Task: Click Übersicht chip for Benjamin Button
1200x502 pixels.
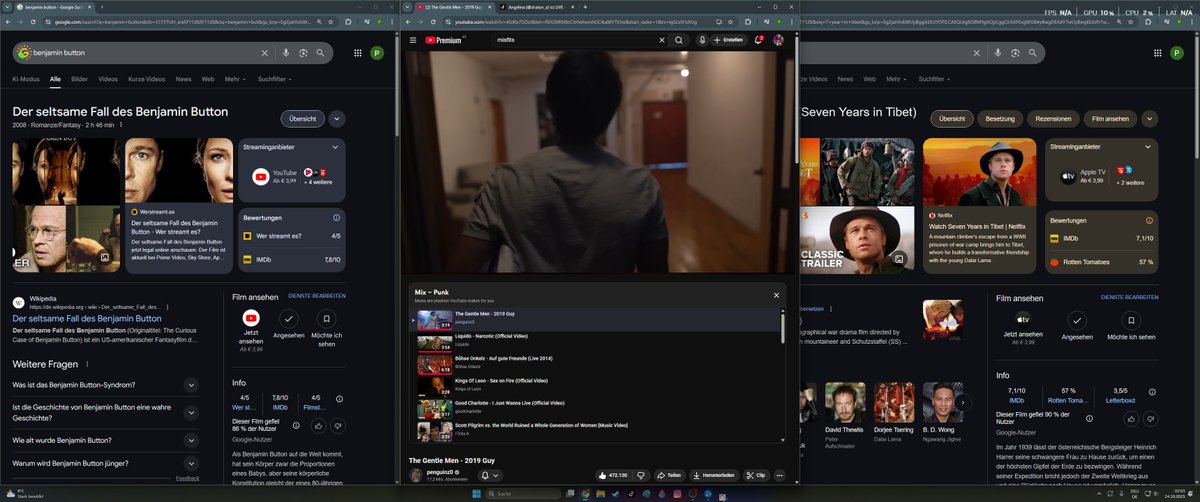Action: click(303, 118)
